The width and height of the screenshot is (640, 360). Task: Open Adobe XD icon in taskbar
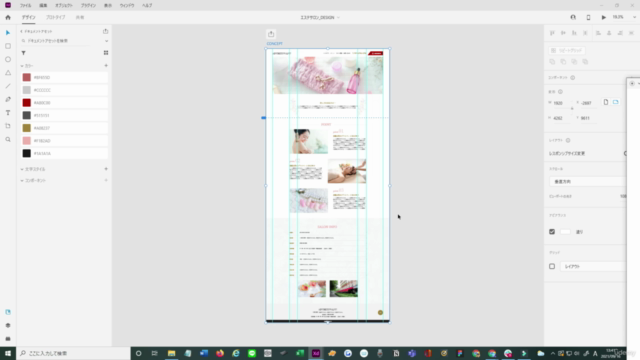point(316,353)
